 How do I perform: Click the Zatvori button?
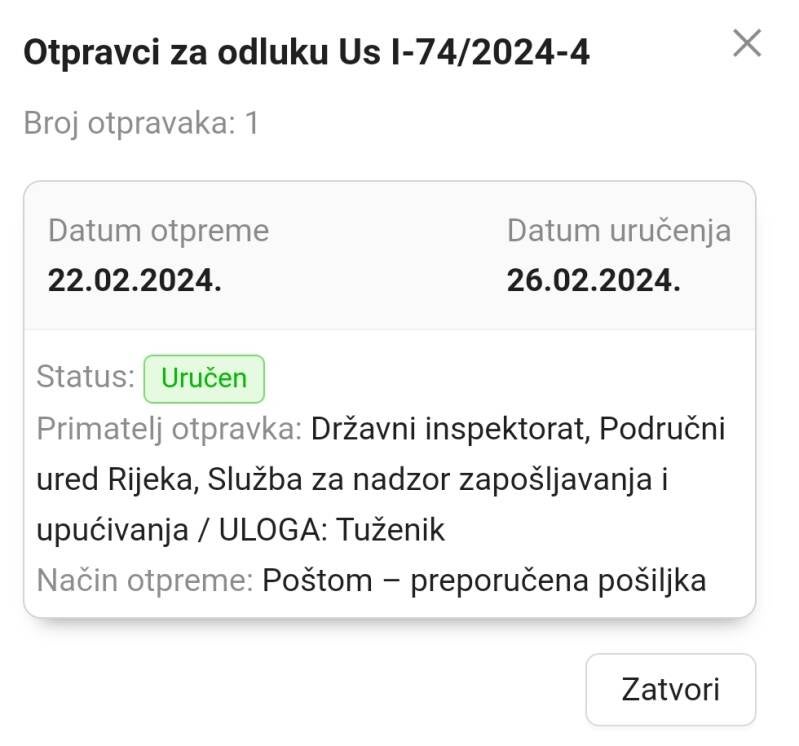[x=670, y=690]
